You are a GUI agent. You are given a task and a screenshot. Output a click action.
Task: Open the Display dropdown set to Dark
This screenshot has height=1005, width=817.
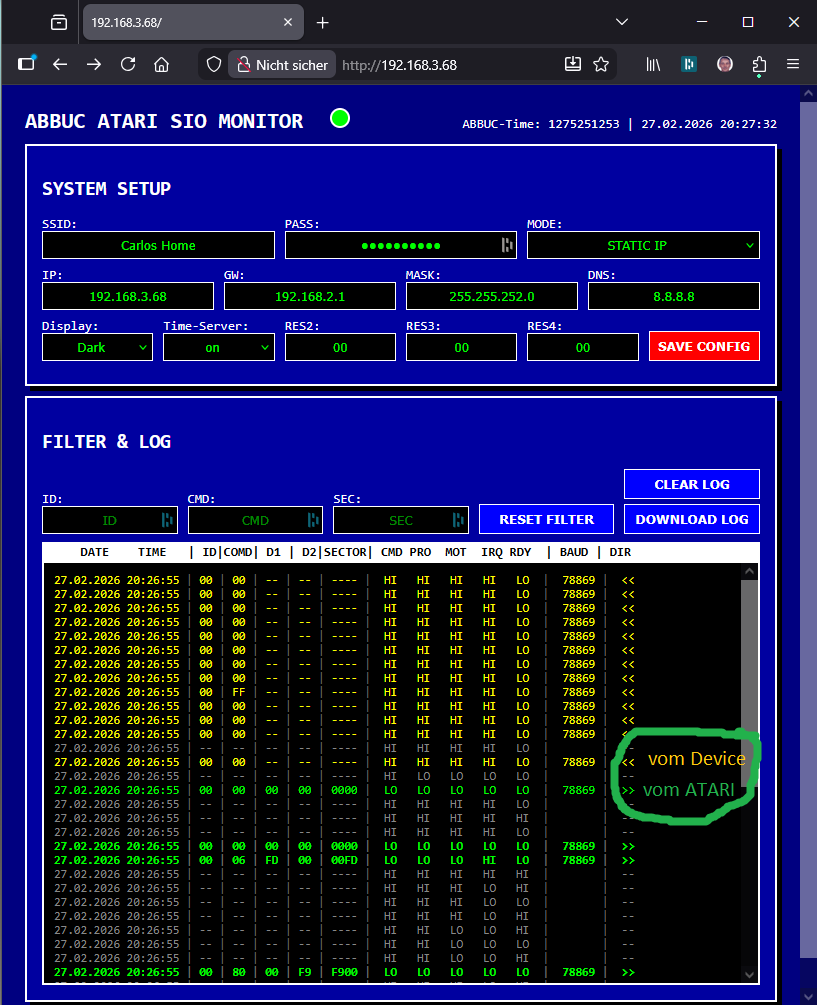97,346
